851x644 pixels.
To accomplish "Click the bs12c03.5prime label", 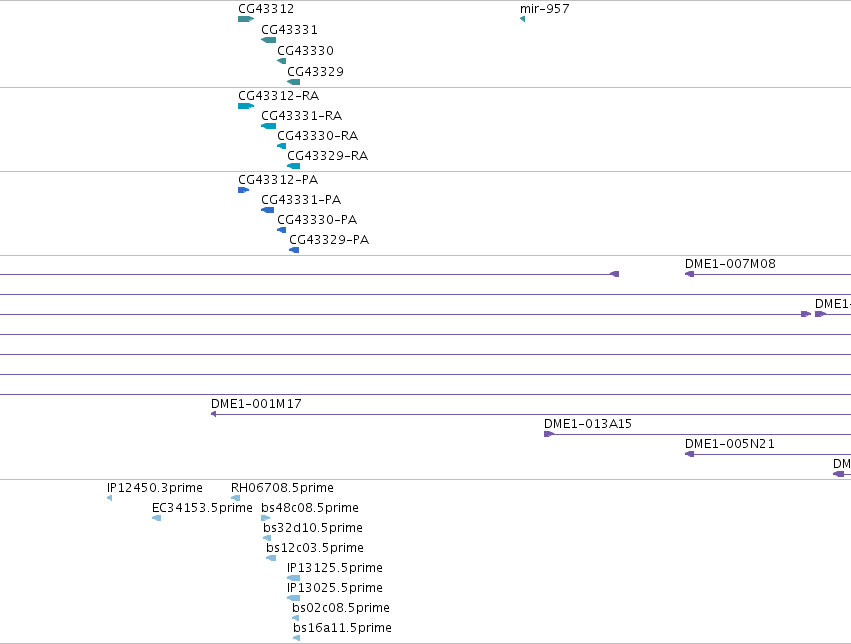I will [315, 548].
